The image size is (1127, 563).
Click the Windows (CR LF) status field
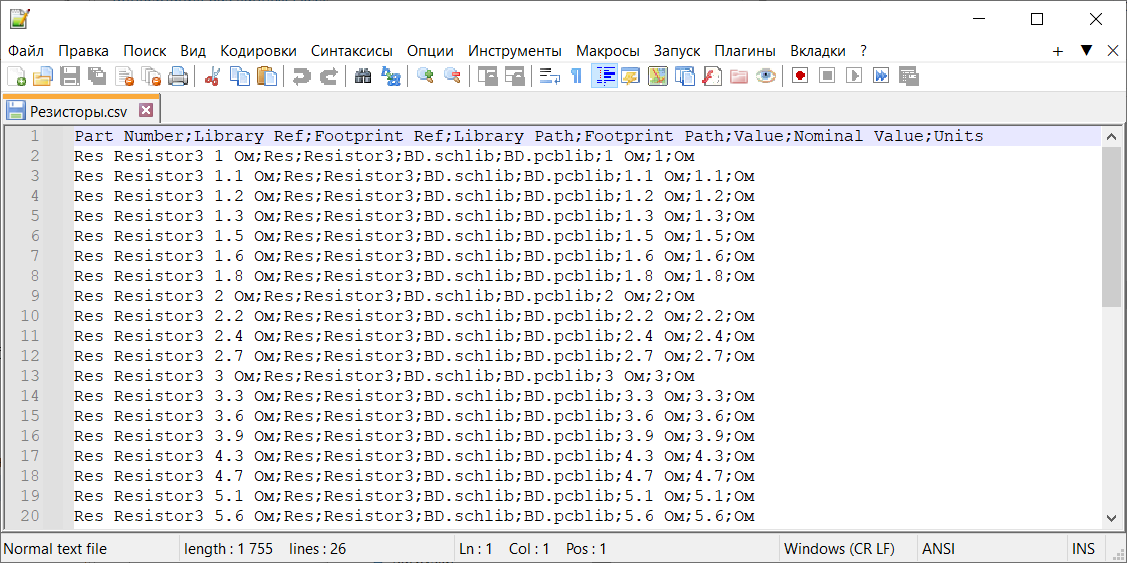(839, 549)
